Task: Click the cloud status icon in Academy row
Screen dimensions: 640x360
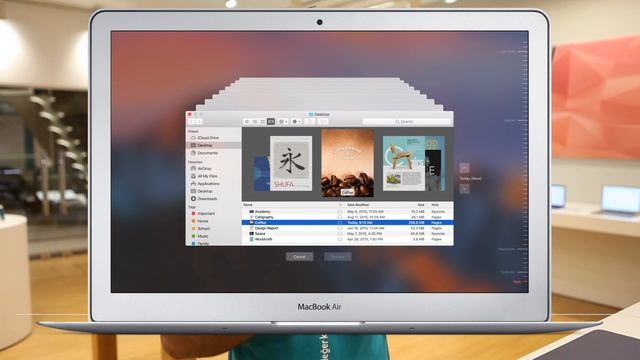Action: (340, 212)
